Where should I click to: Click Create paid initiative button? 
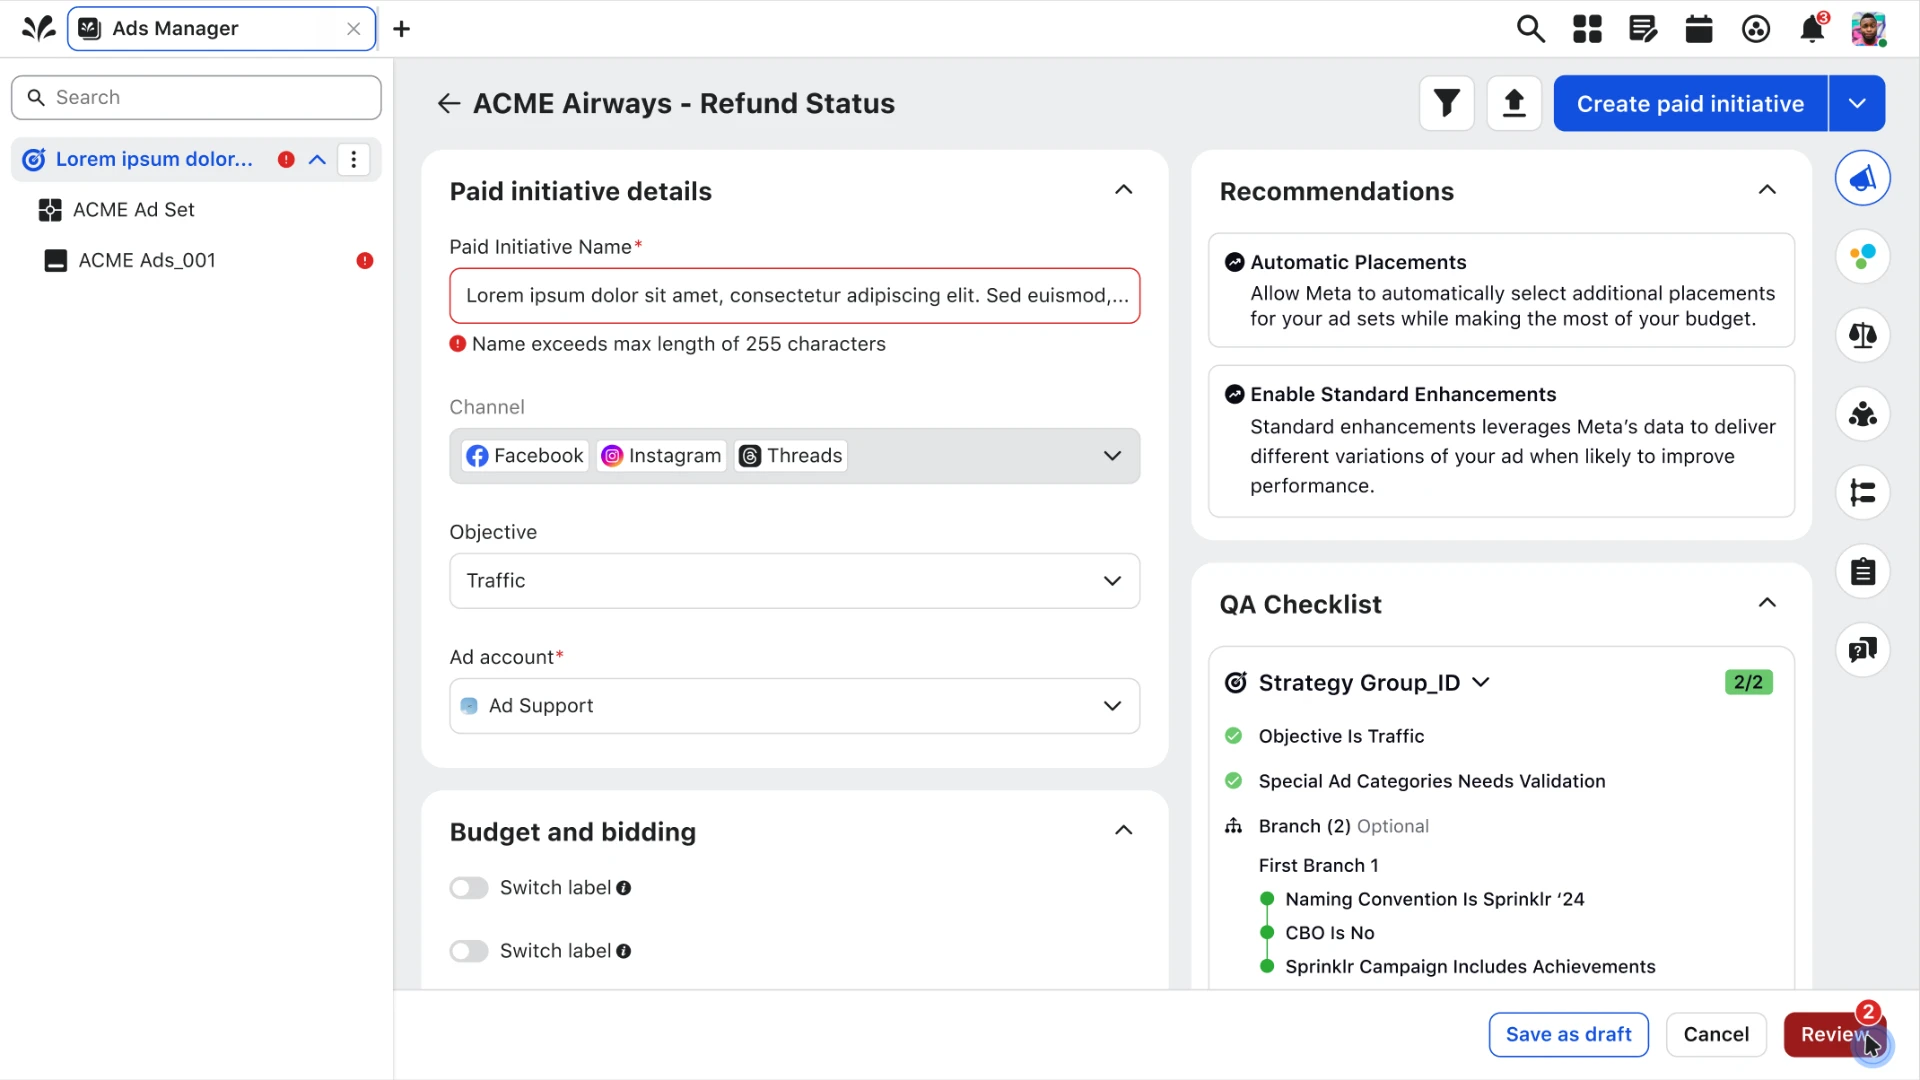[x=1690, y=103]
